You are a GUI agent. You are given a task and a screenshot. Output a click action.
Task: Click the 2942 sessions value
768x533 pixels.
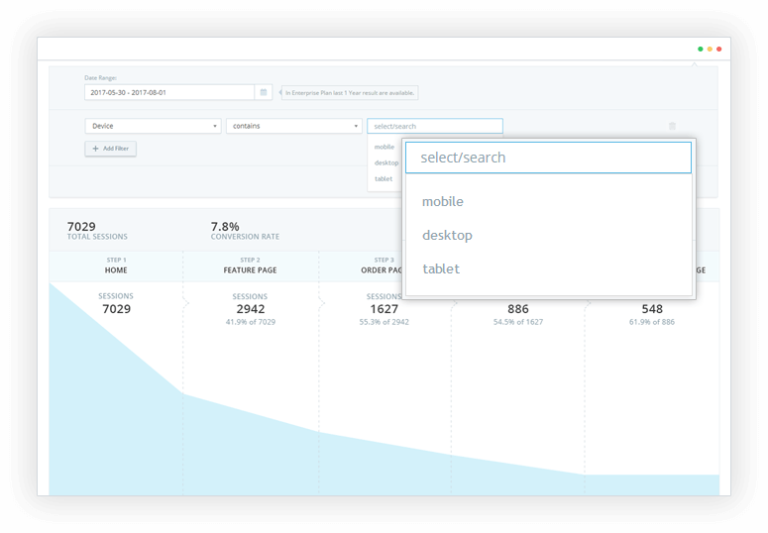[250, 309]
